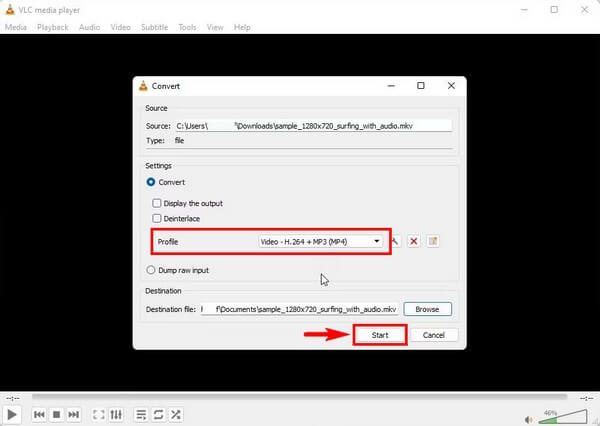Image resolution: width=600 pixels, height=426 pixels.
Task: Click VLC cone icon in main window title
Action: pyautogui.click(x=10, y=10)
